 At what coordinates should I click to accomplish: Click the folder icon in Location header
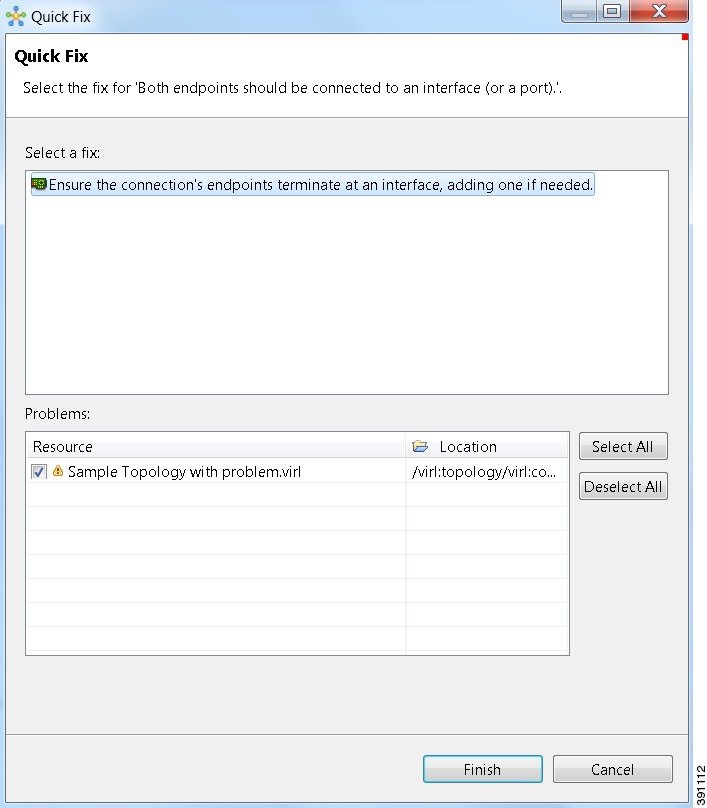coord(420,447)
